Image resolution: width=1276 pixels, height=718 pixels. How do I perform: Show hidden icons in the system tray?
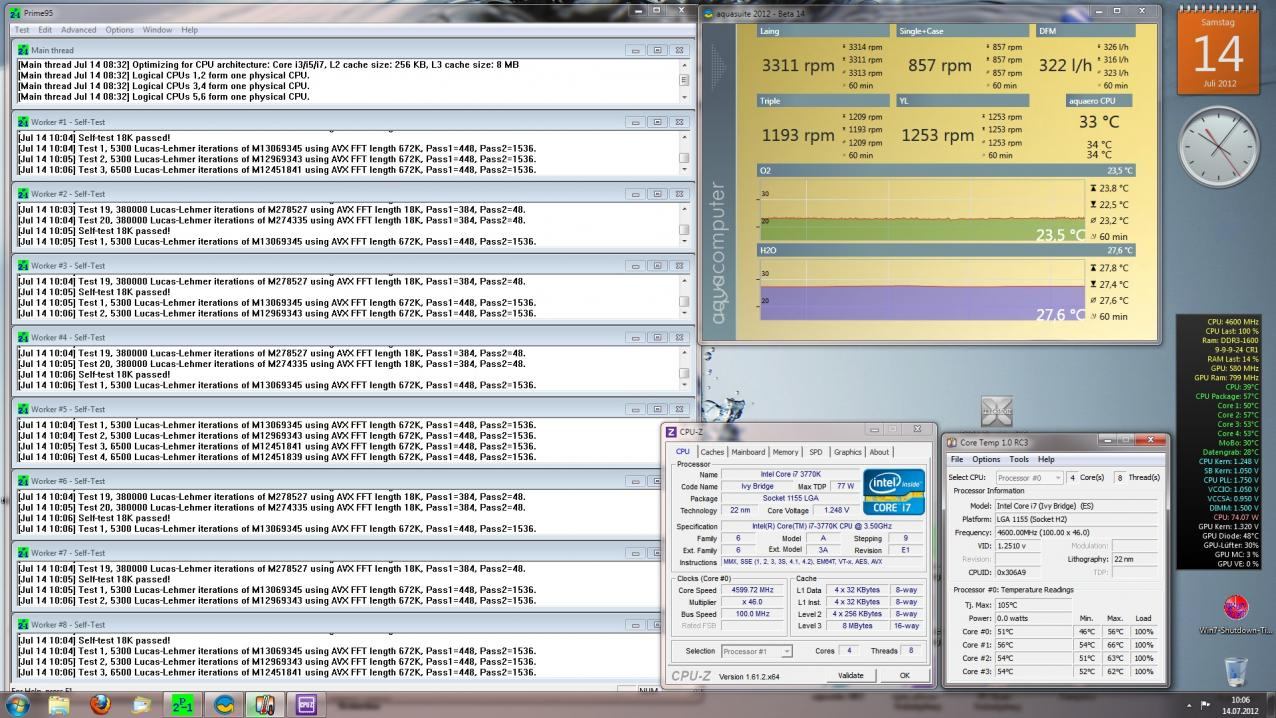(1188, 705)
